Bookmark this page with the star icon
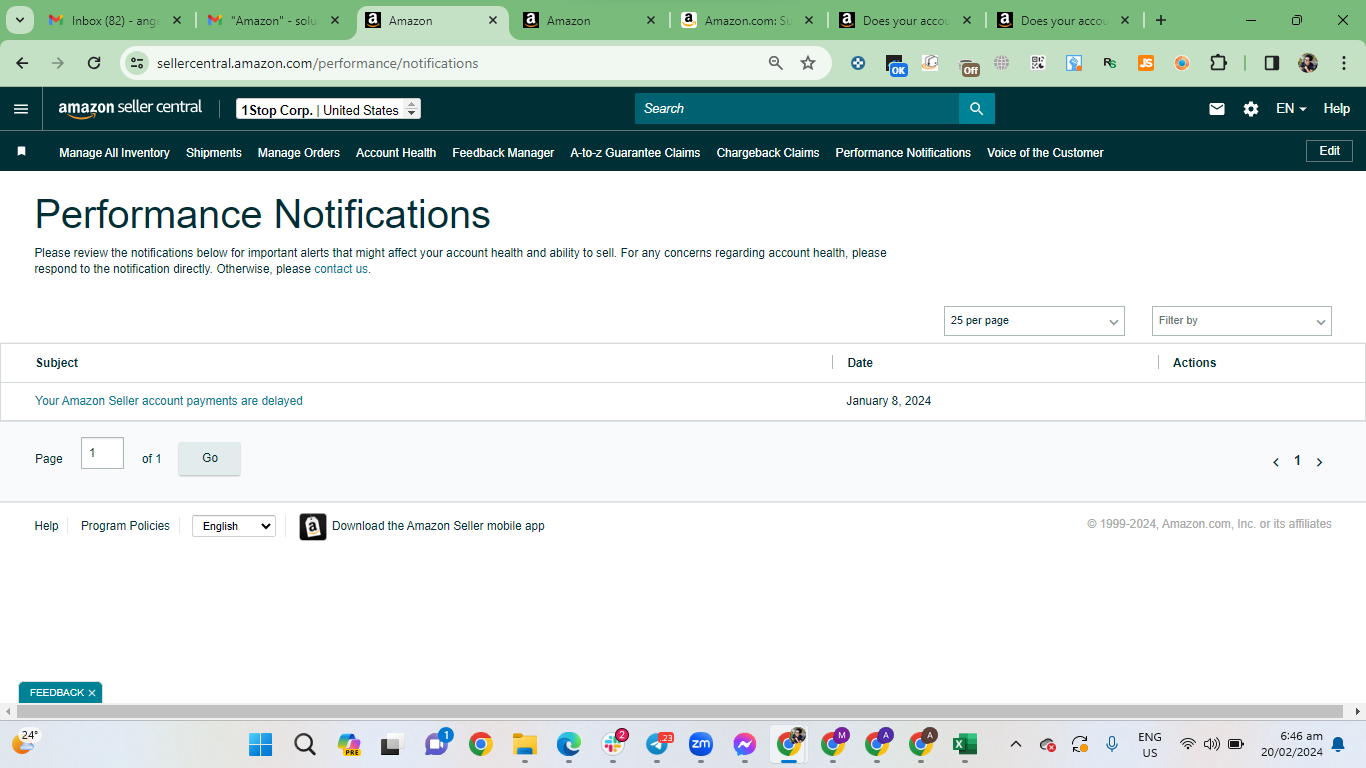 coord(808,63)
